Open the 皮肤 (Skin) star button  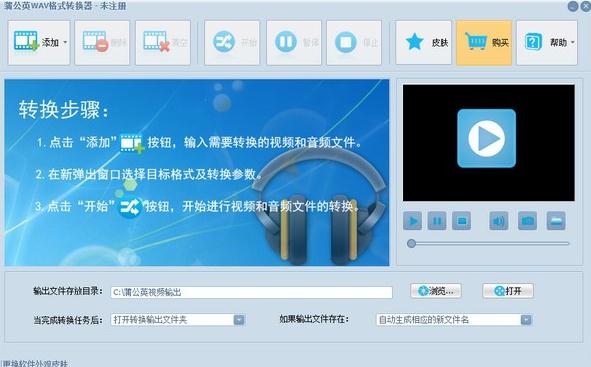pyautogui.click(x=423, y=43)
